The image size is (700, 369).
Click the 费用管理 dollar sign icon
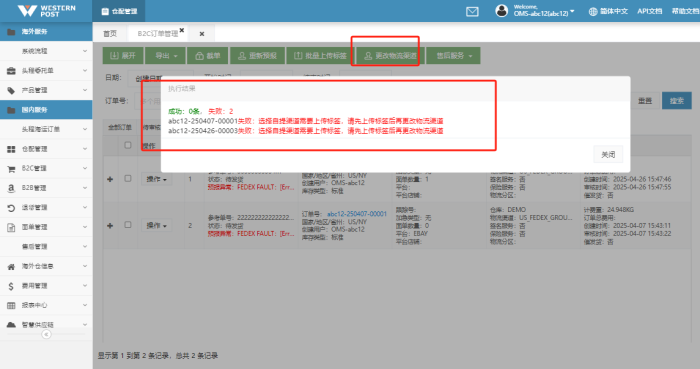(11, 286)
